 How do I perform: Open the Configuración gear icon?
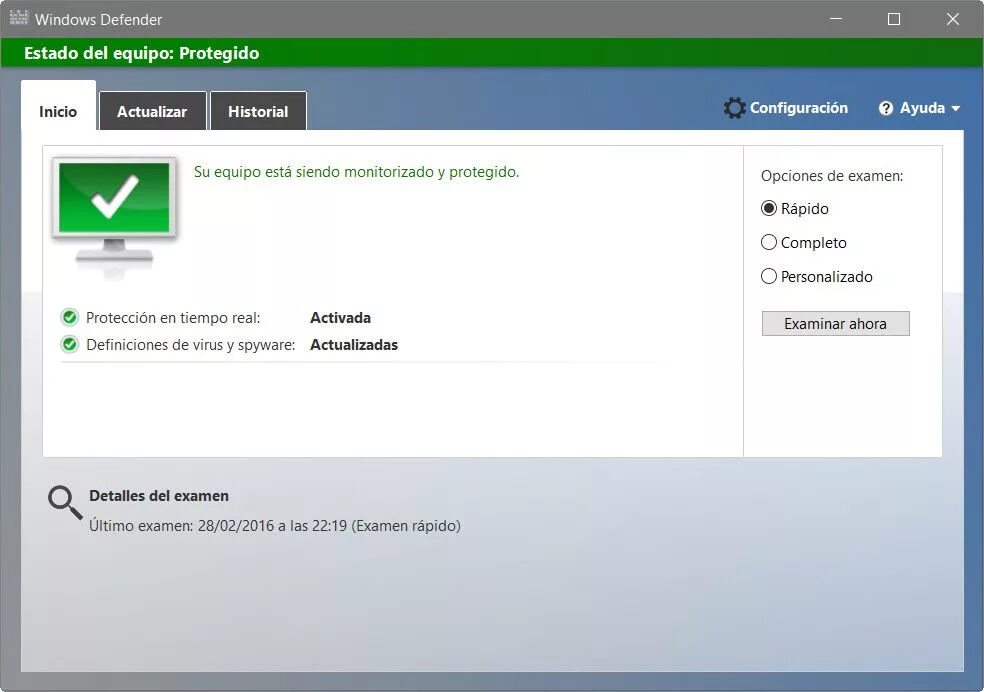click(x=734, y=108)
